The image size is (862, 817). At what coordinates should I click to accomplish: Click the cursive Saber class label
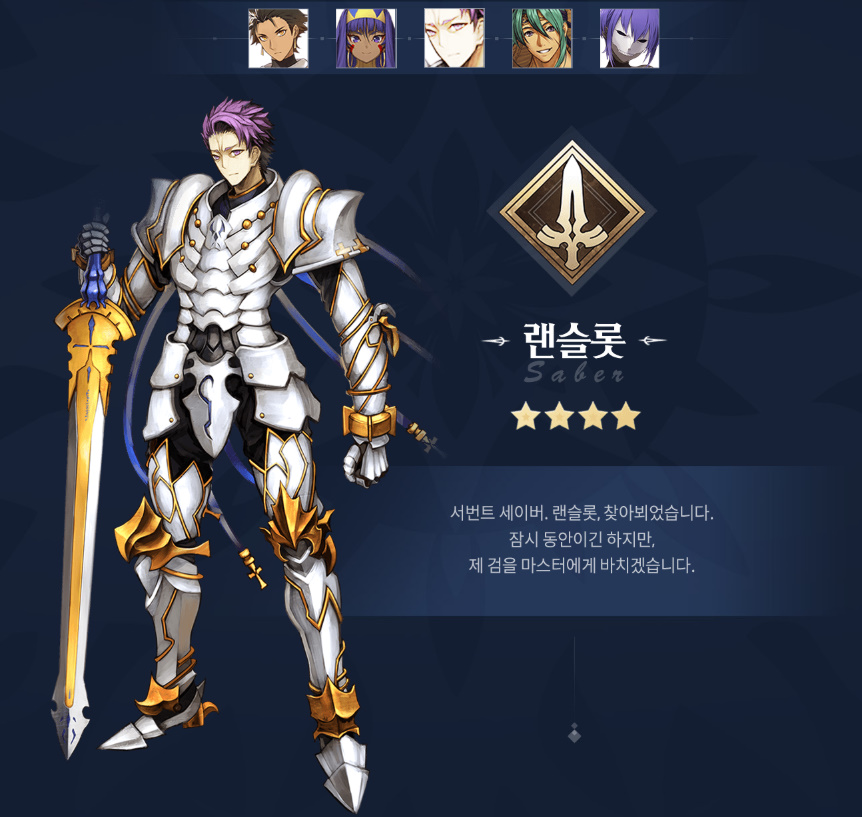(574, 374)
